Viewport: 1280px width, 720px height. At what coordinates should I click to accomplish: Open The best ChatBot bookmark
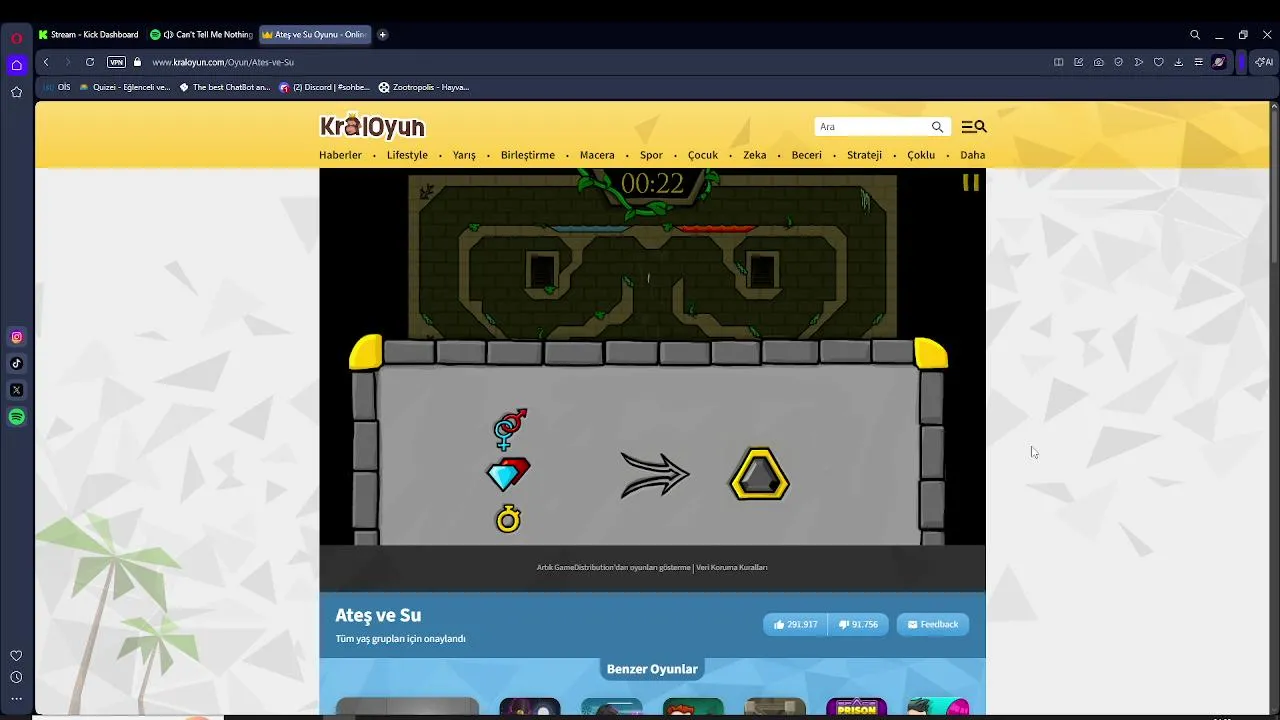[x=225, y=87]
